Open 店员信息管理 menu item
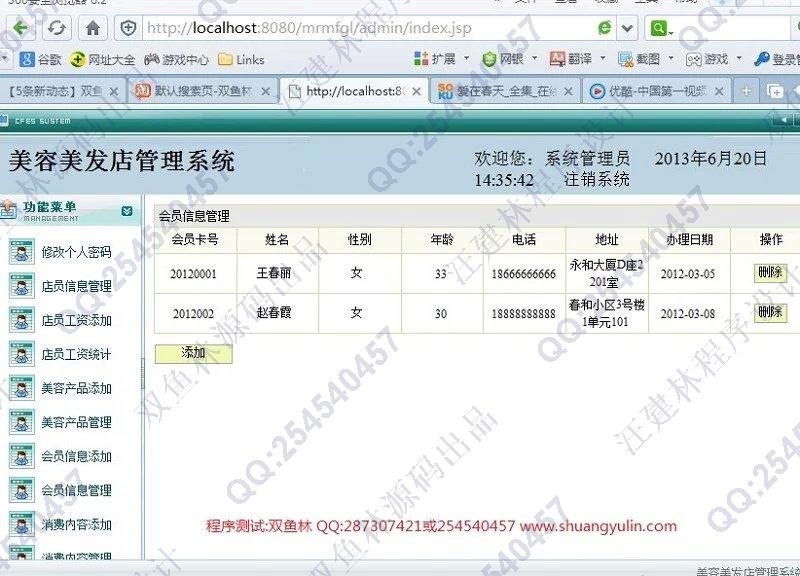 tap(76, 286)
